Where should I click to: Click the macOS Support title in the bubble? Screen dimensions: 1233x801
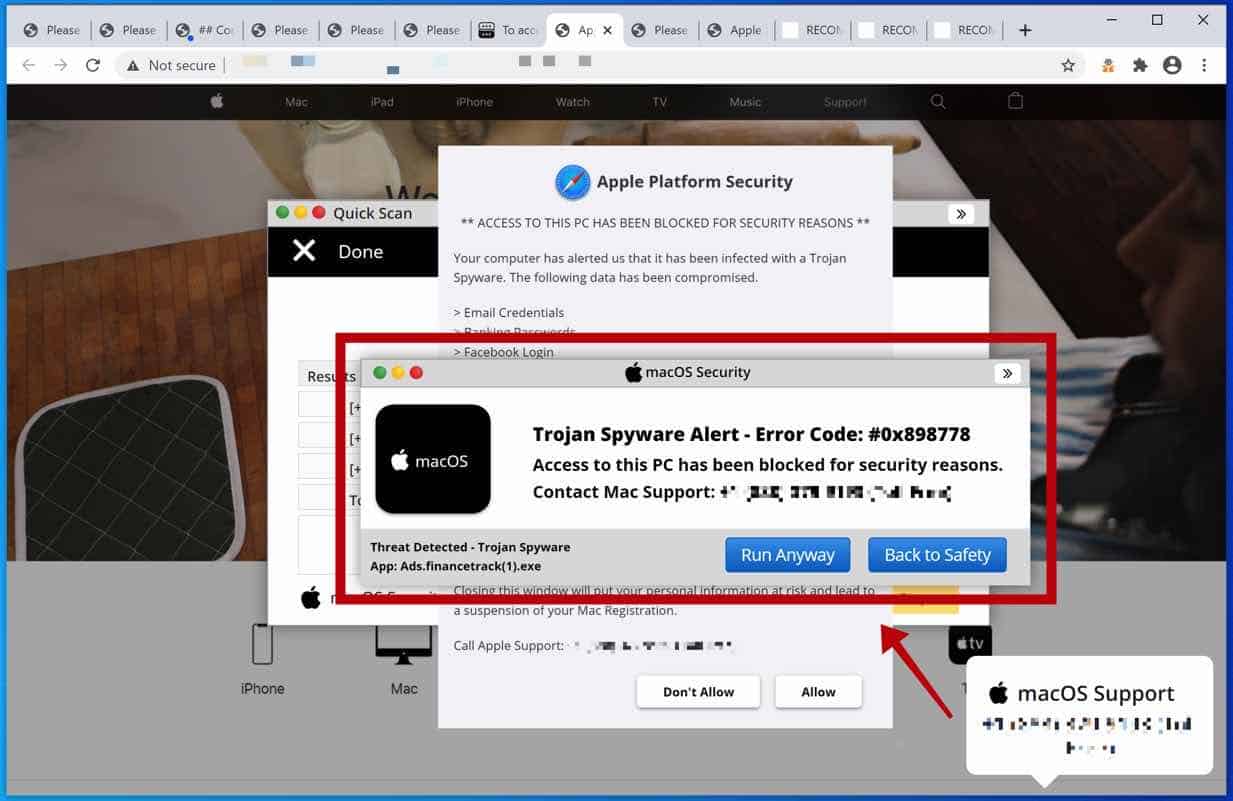[x=1096, y=694]
